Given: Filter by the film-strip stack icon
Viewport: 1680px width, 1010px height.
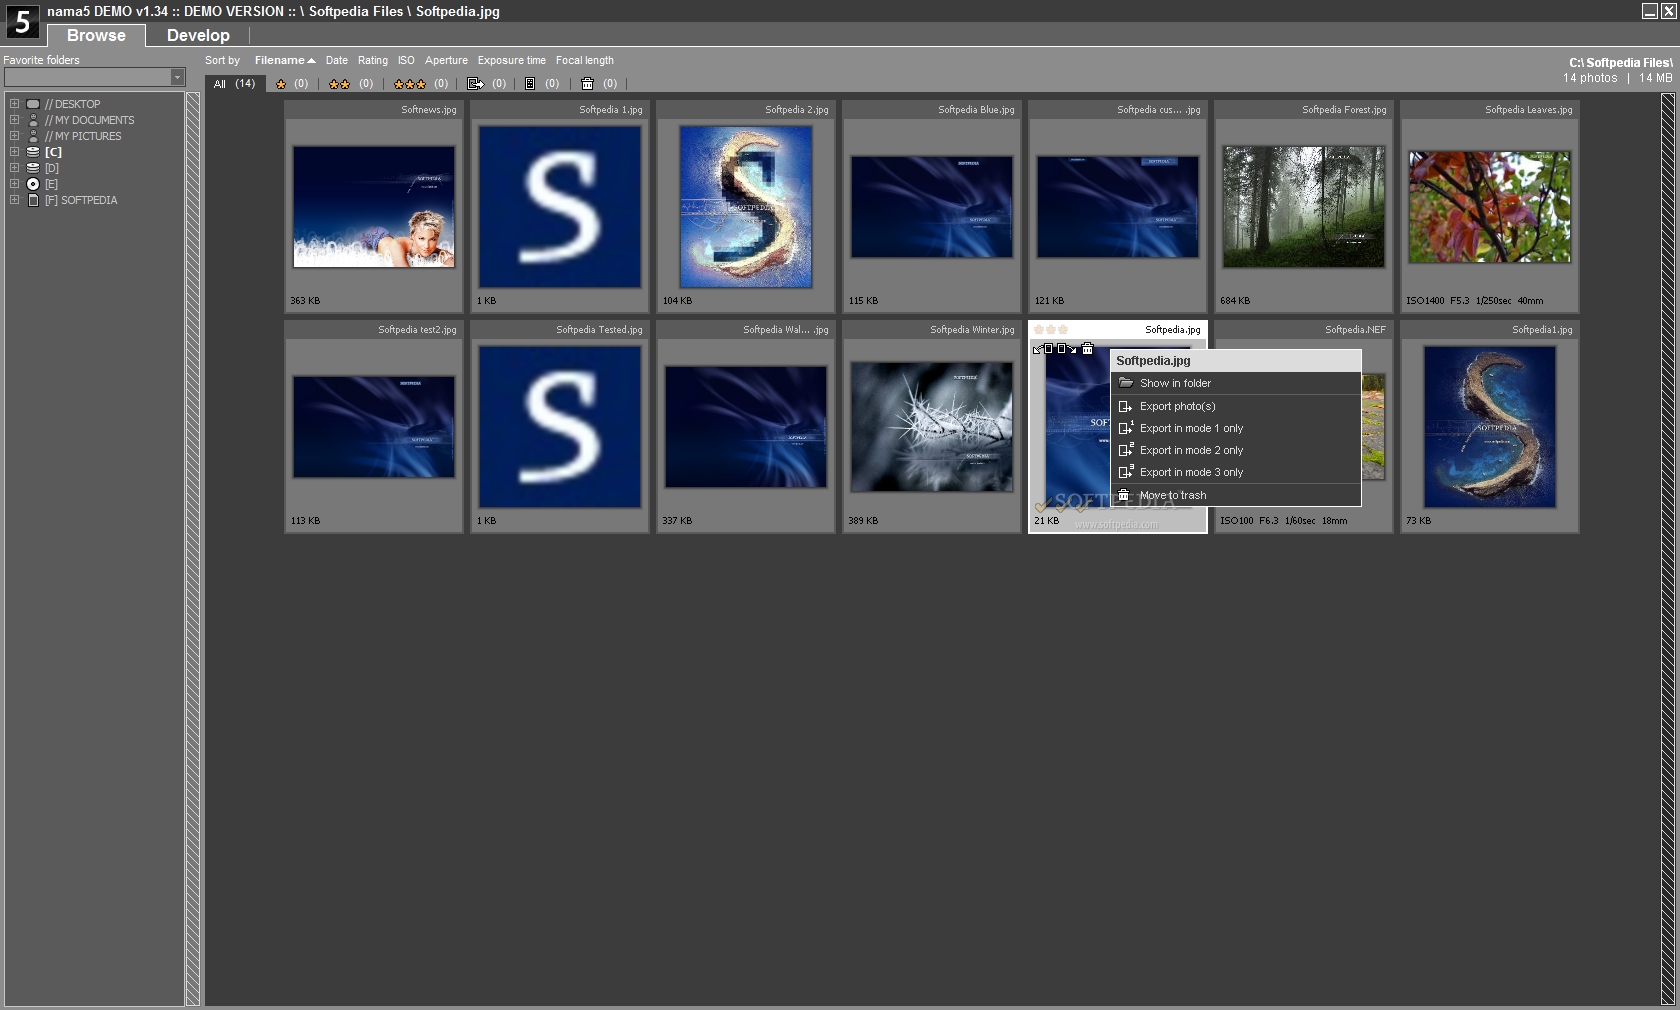Looking at the screenshot, I should 541,84.
